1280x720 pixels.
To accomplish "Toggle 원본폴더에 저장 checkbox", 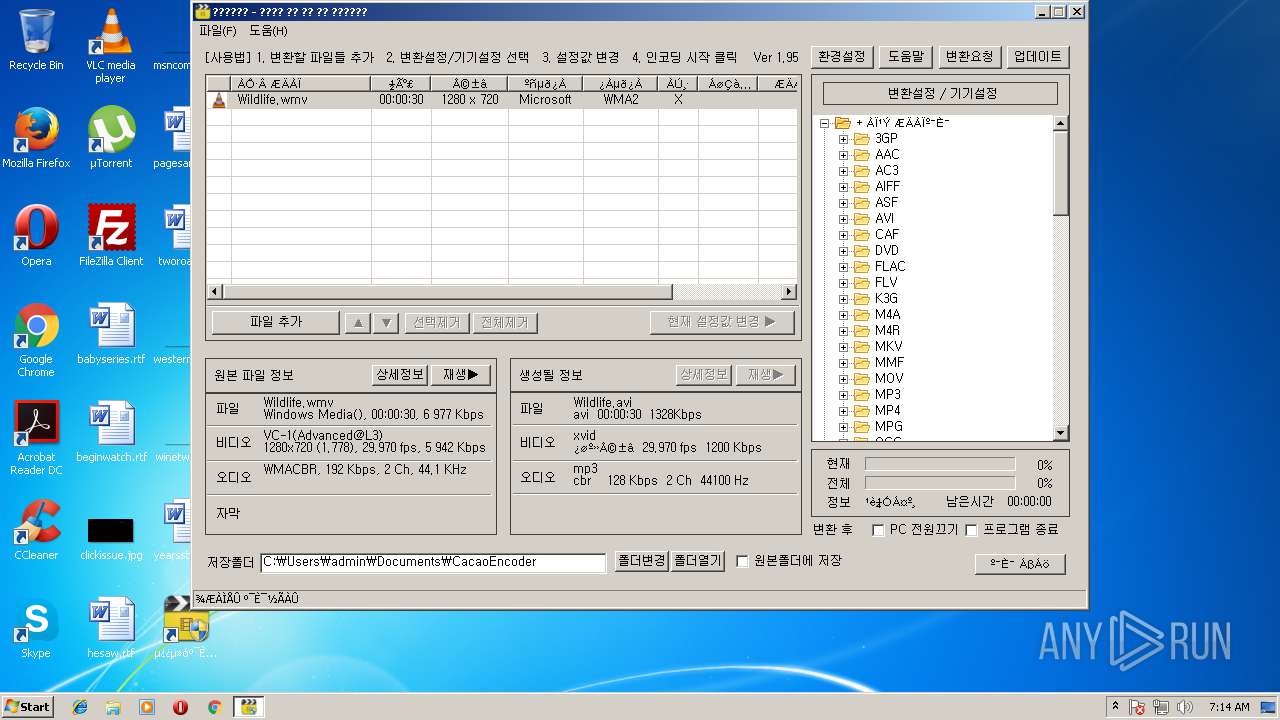I will click(742, 561).
